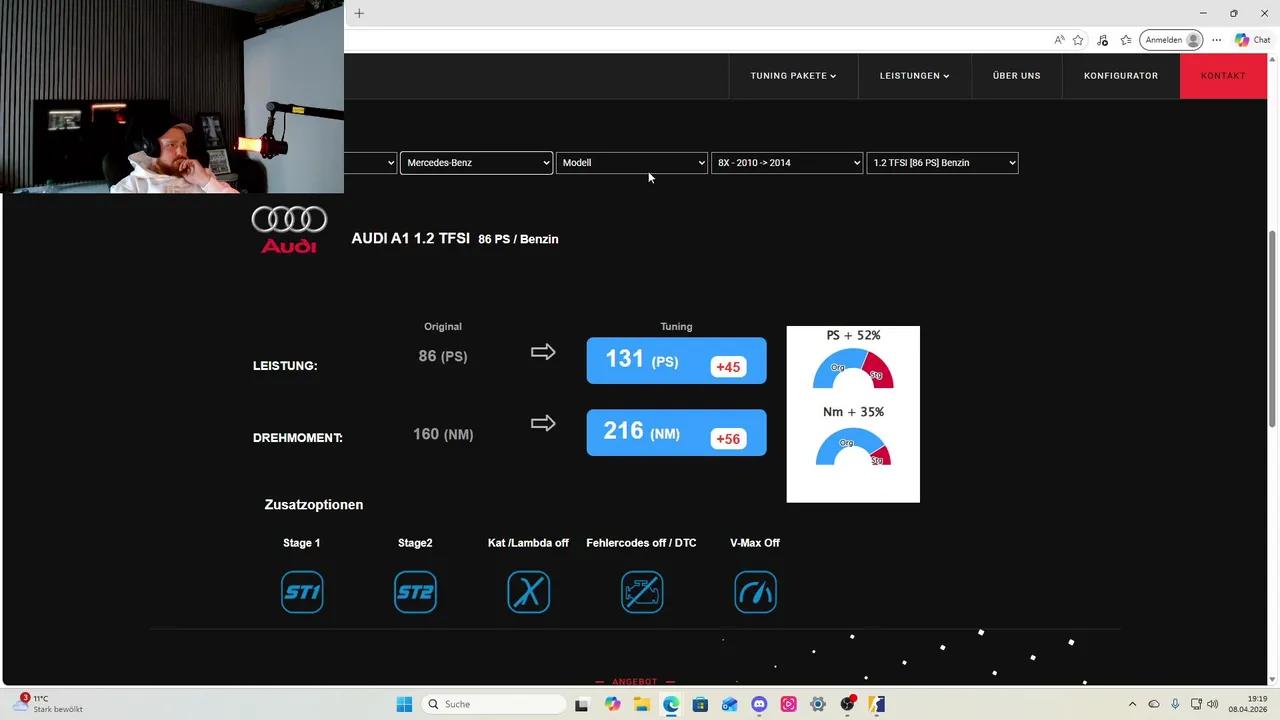Viewport: 1280px width, 720px height.
Task: Open the partially hidden first dropdown
Action: click(370, 163)
